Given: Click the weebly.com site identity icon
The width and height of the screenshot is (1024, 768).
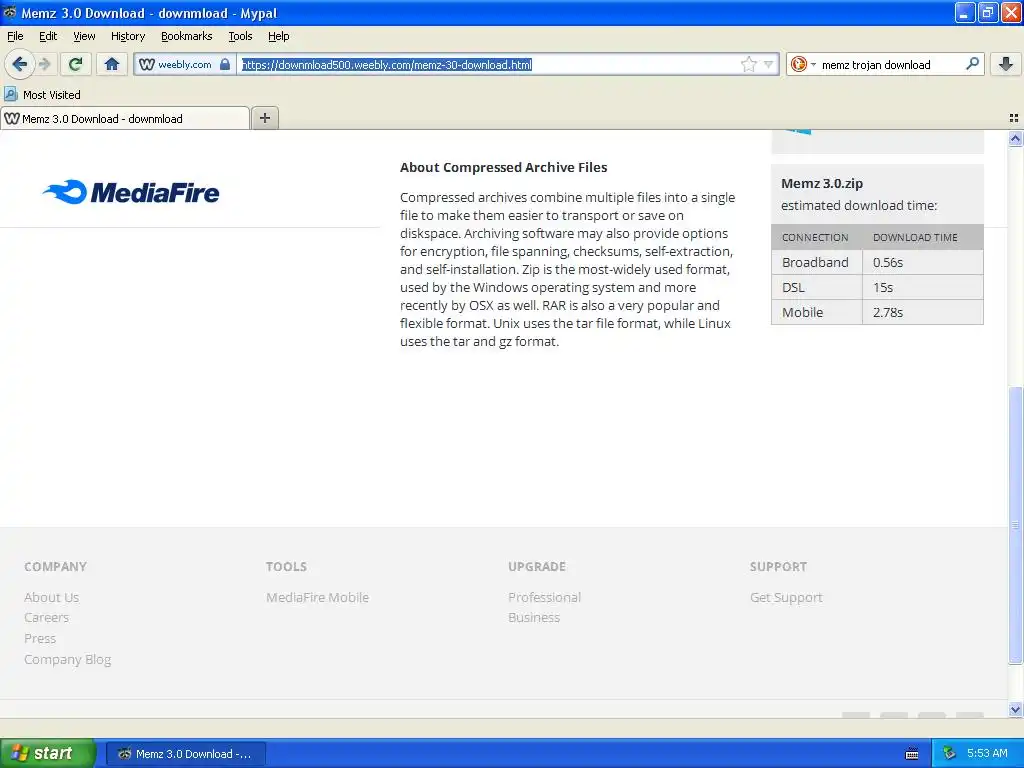Looking at the screenshot, I should [147, 64].
